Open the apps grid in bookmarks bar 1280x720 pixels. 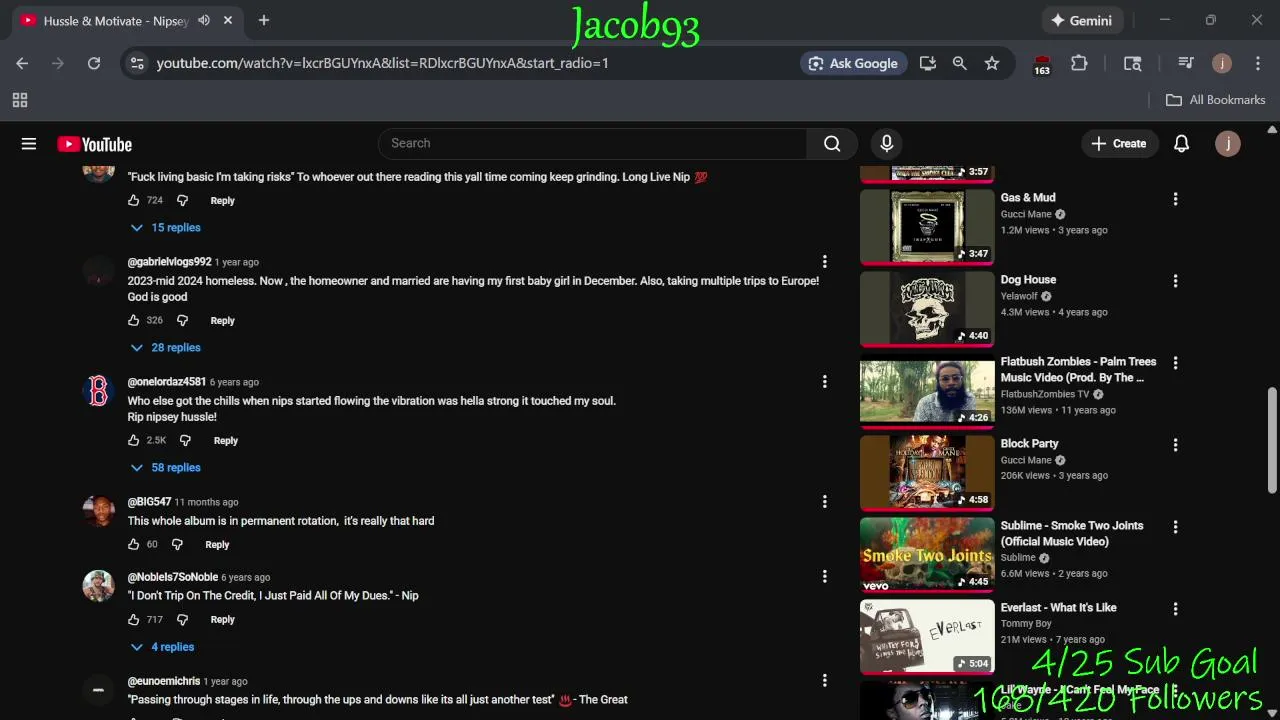tap(20, 100)
